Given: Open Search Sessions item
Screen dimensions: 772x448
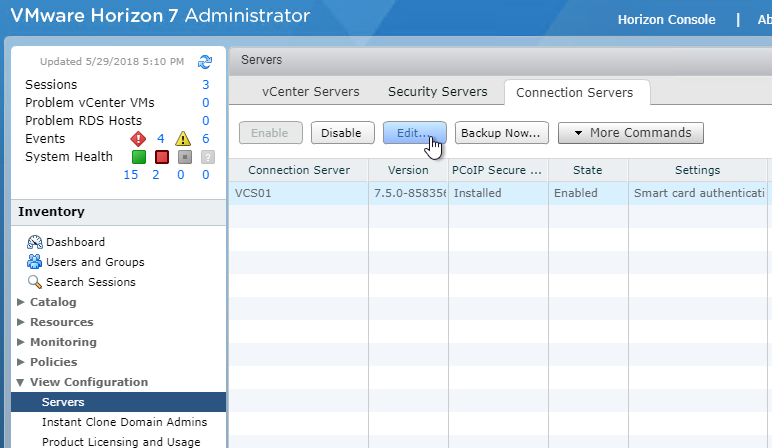Looking at the screenshot, I should click(91, 282).
